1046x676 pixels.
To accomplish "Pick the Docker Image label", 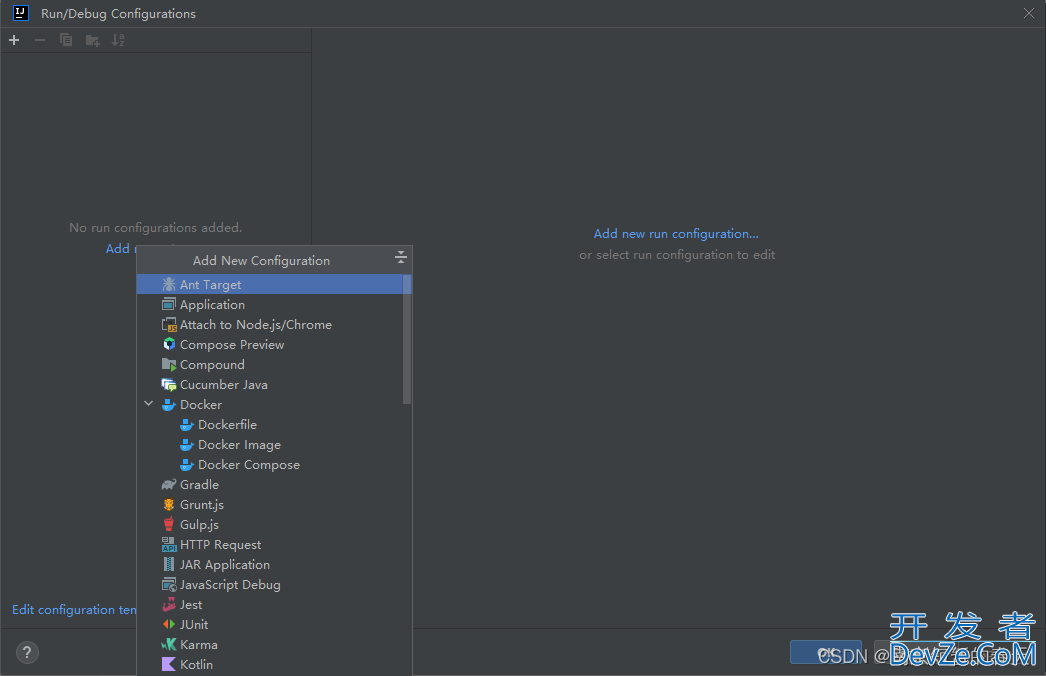I will point(239,444).
